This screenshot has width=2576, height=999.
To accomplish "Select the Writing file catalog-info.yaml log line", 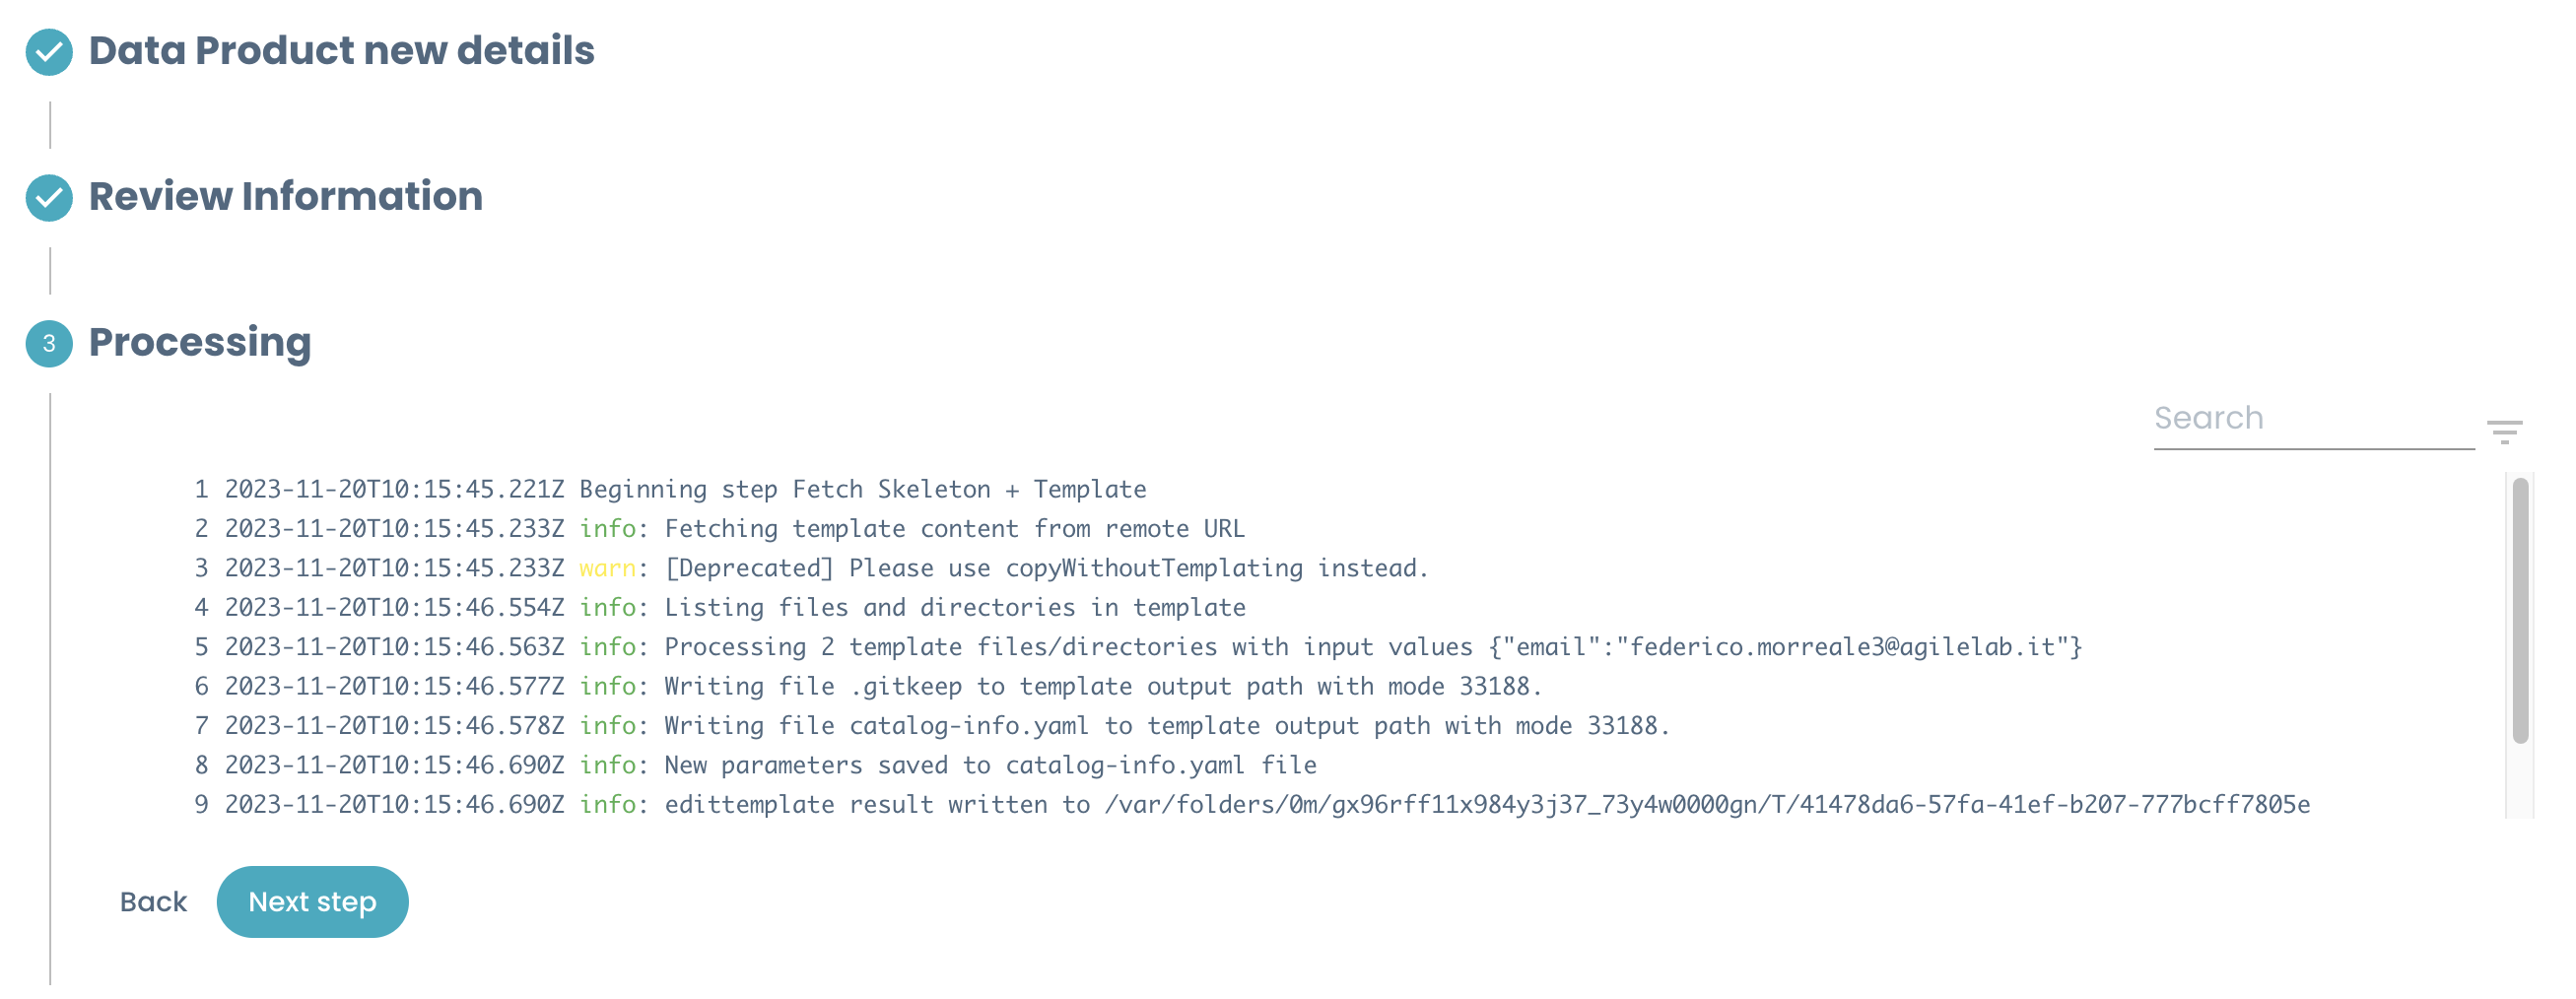I will click(946, 726).
